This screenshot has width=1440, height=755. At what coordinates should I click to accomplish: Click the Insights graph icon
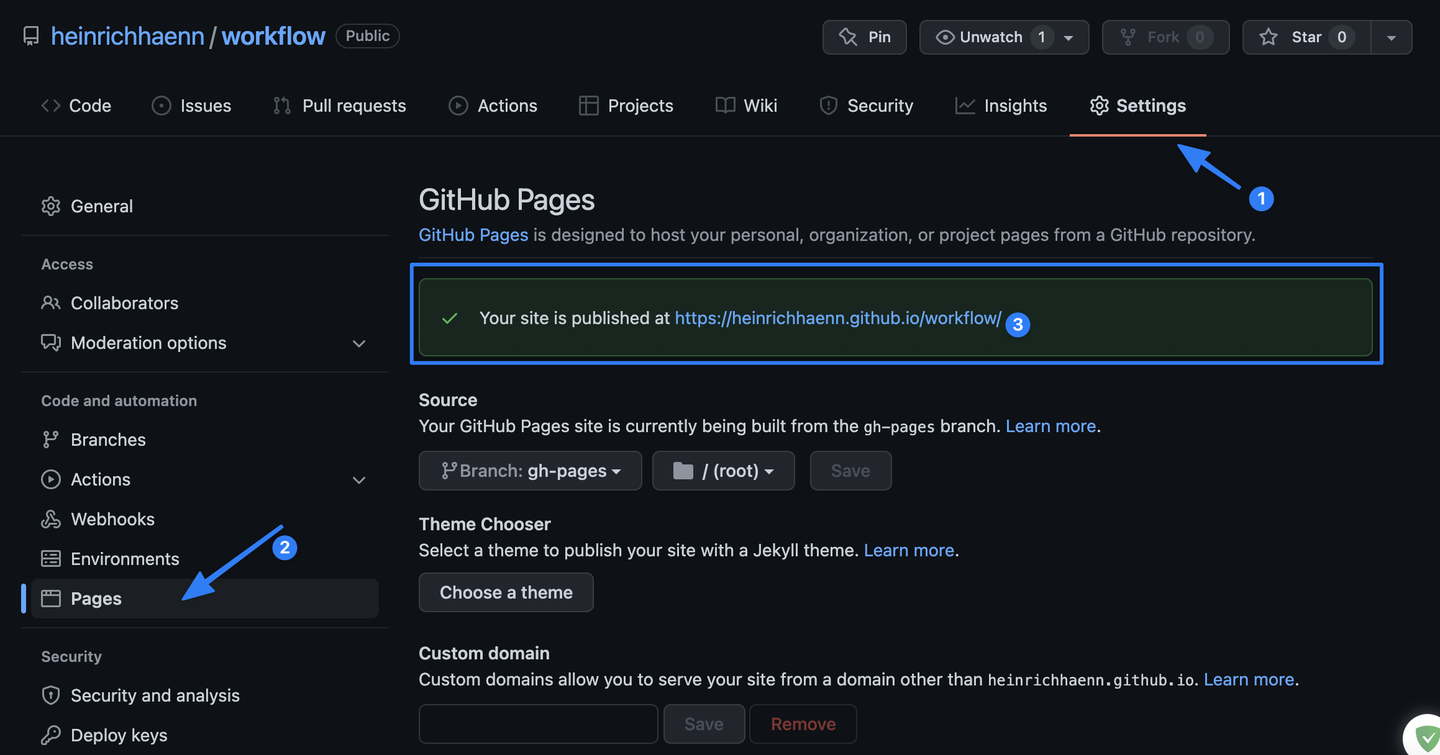click(964, 105)
